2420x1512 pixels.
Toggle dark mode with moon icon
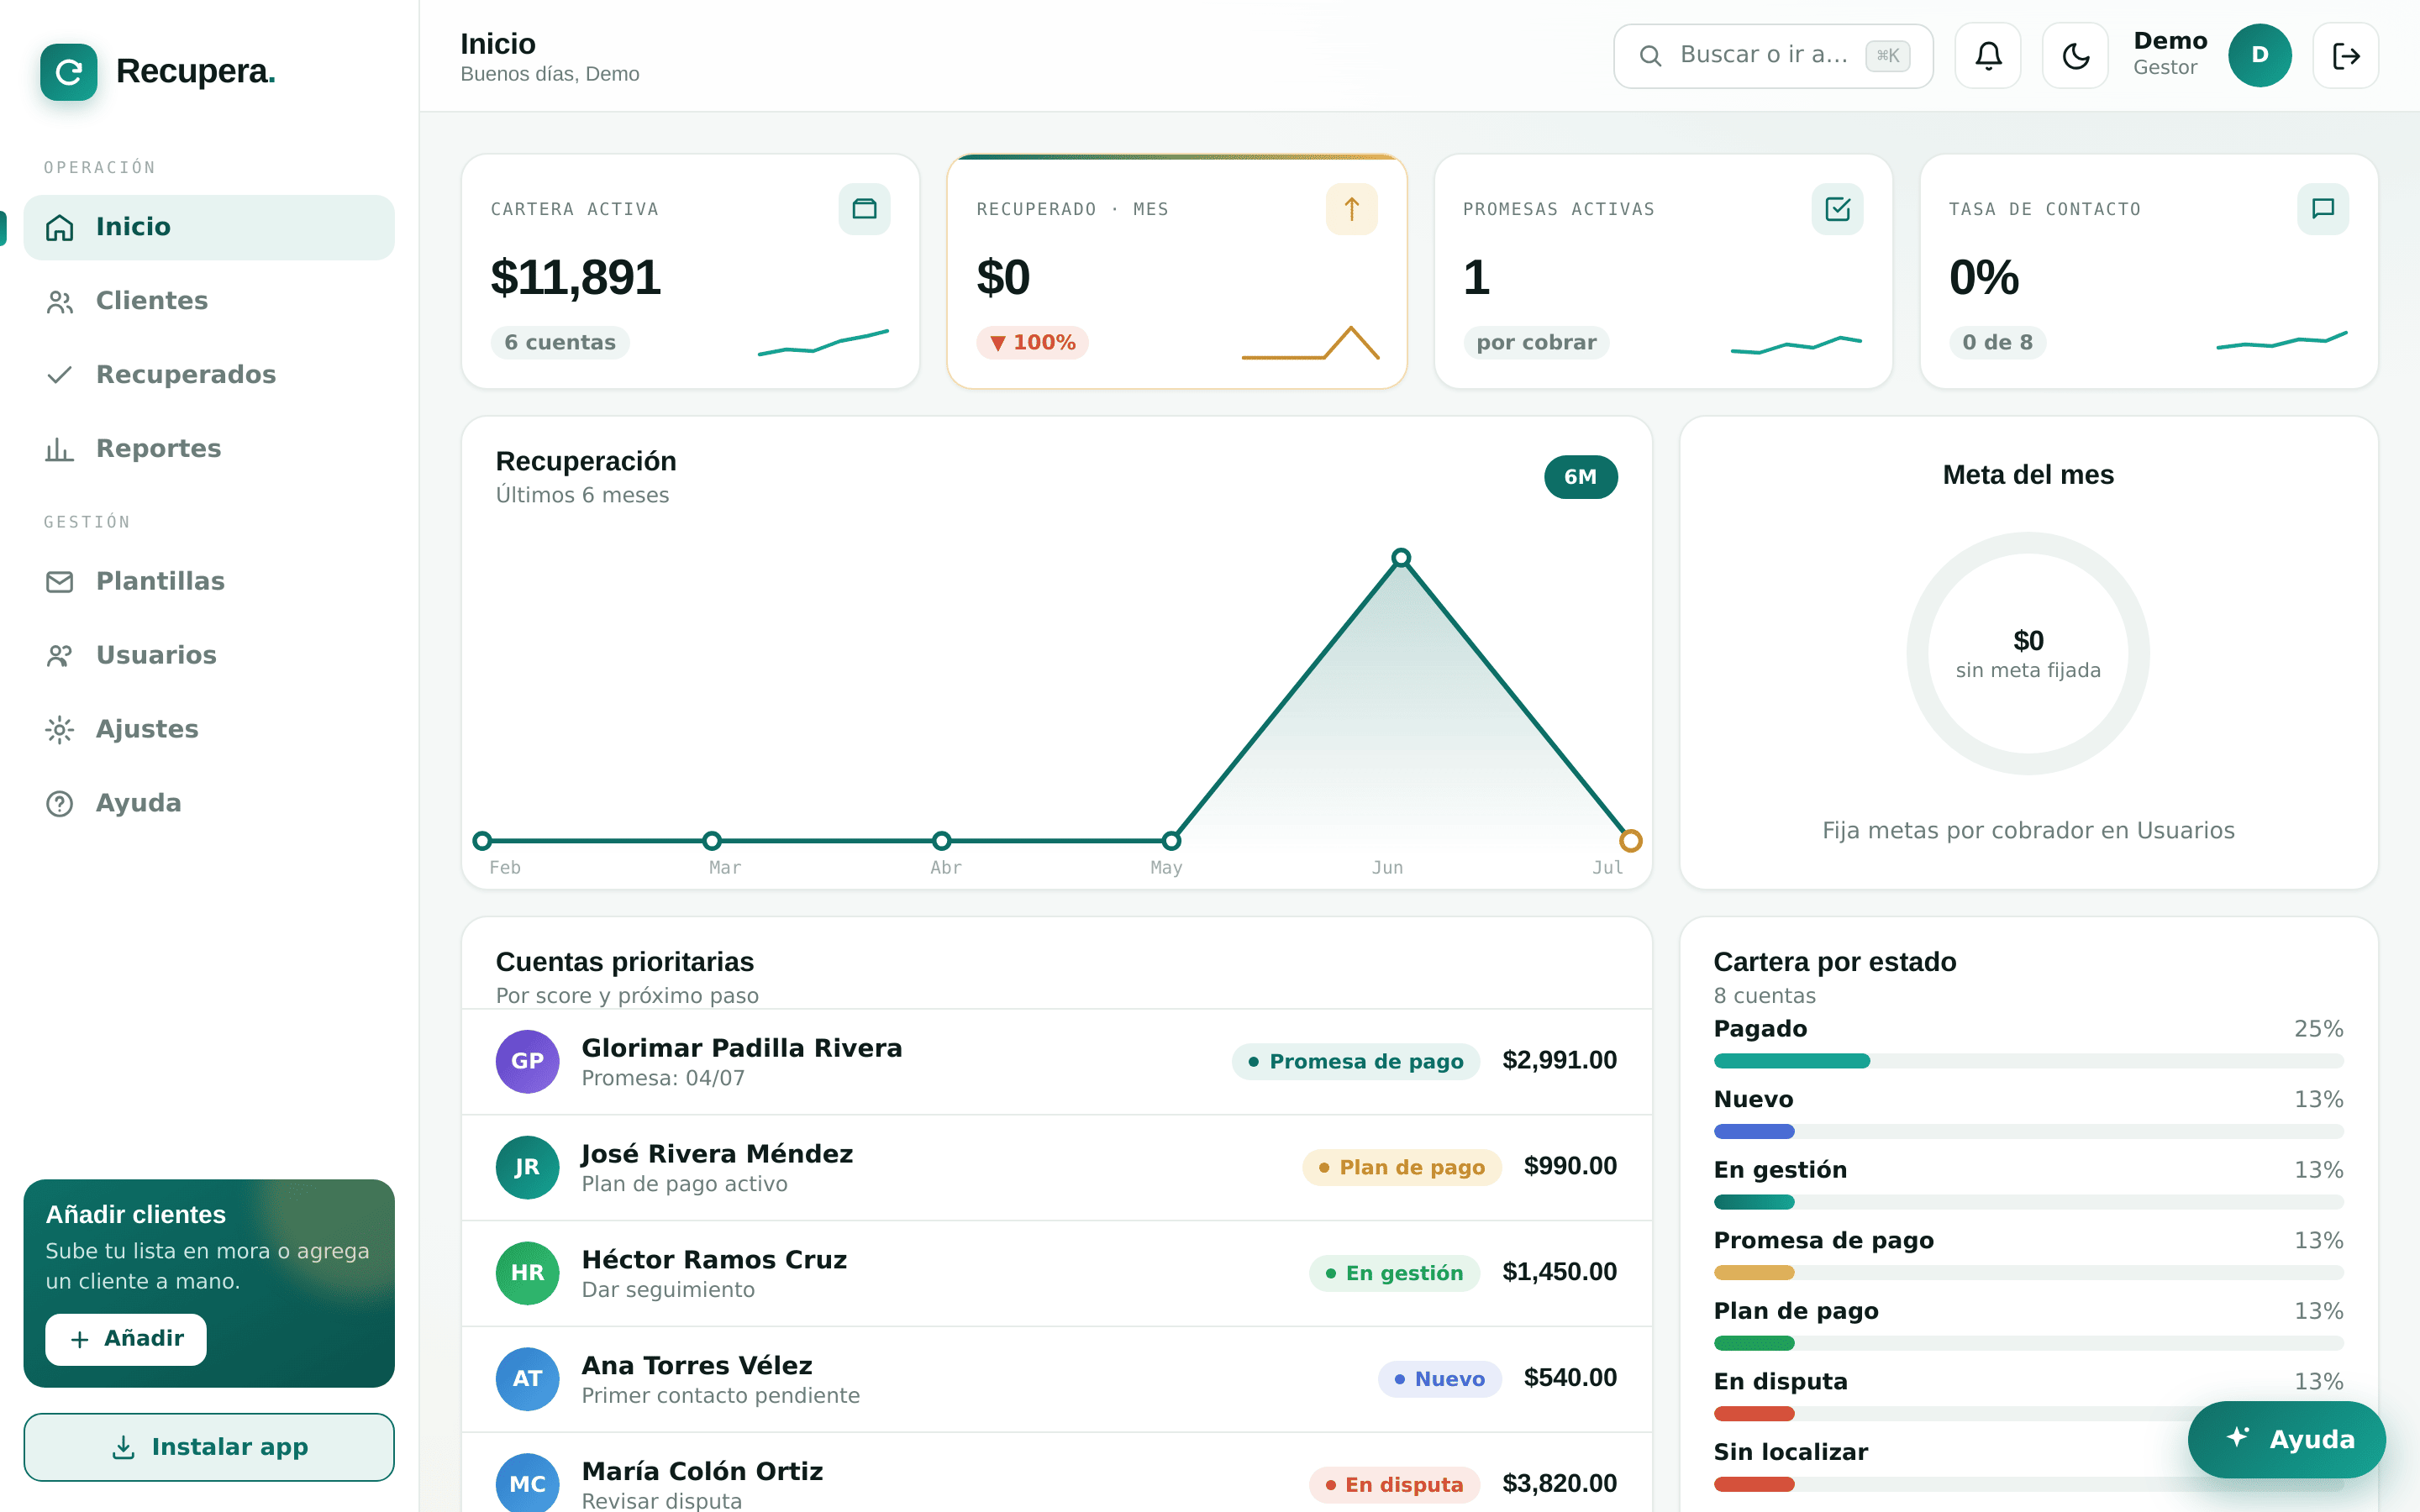[2075, 56]
